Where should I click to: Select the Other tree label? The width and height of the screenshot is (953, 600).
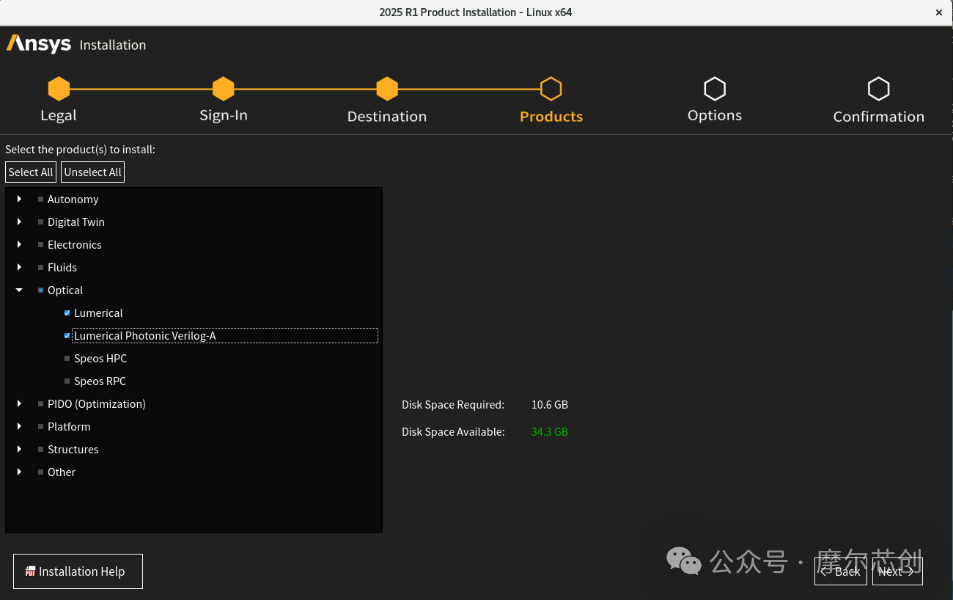[x=61, y=472]
